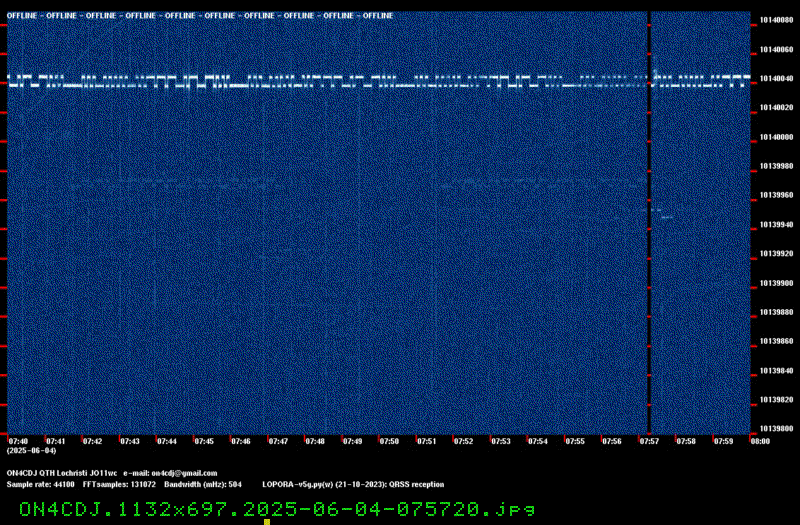Select the 10139940 frequency label

pos(777,224)
